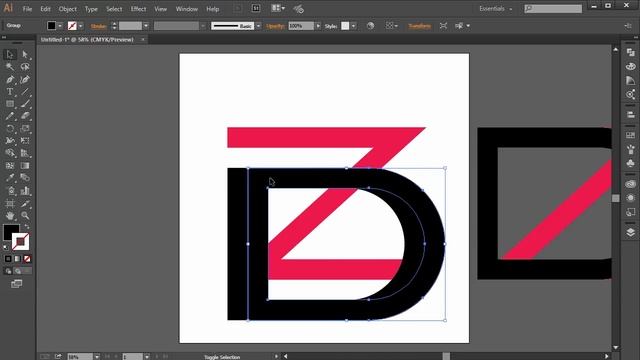Open the Symbols panel icon
Image resolution: width=640 pixels, height=360 pixels.
(x=631, y=163)
